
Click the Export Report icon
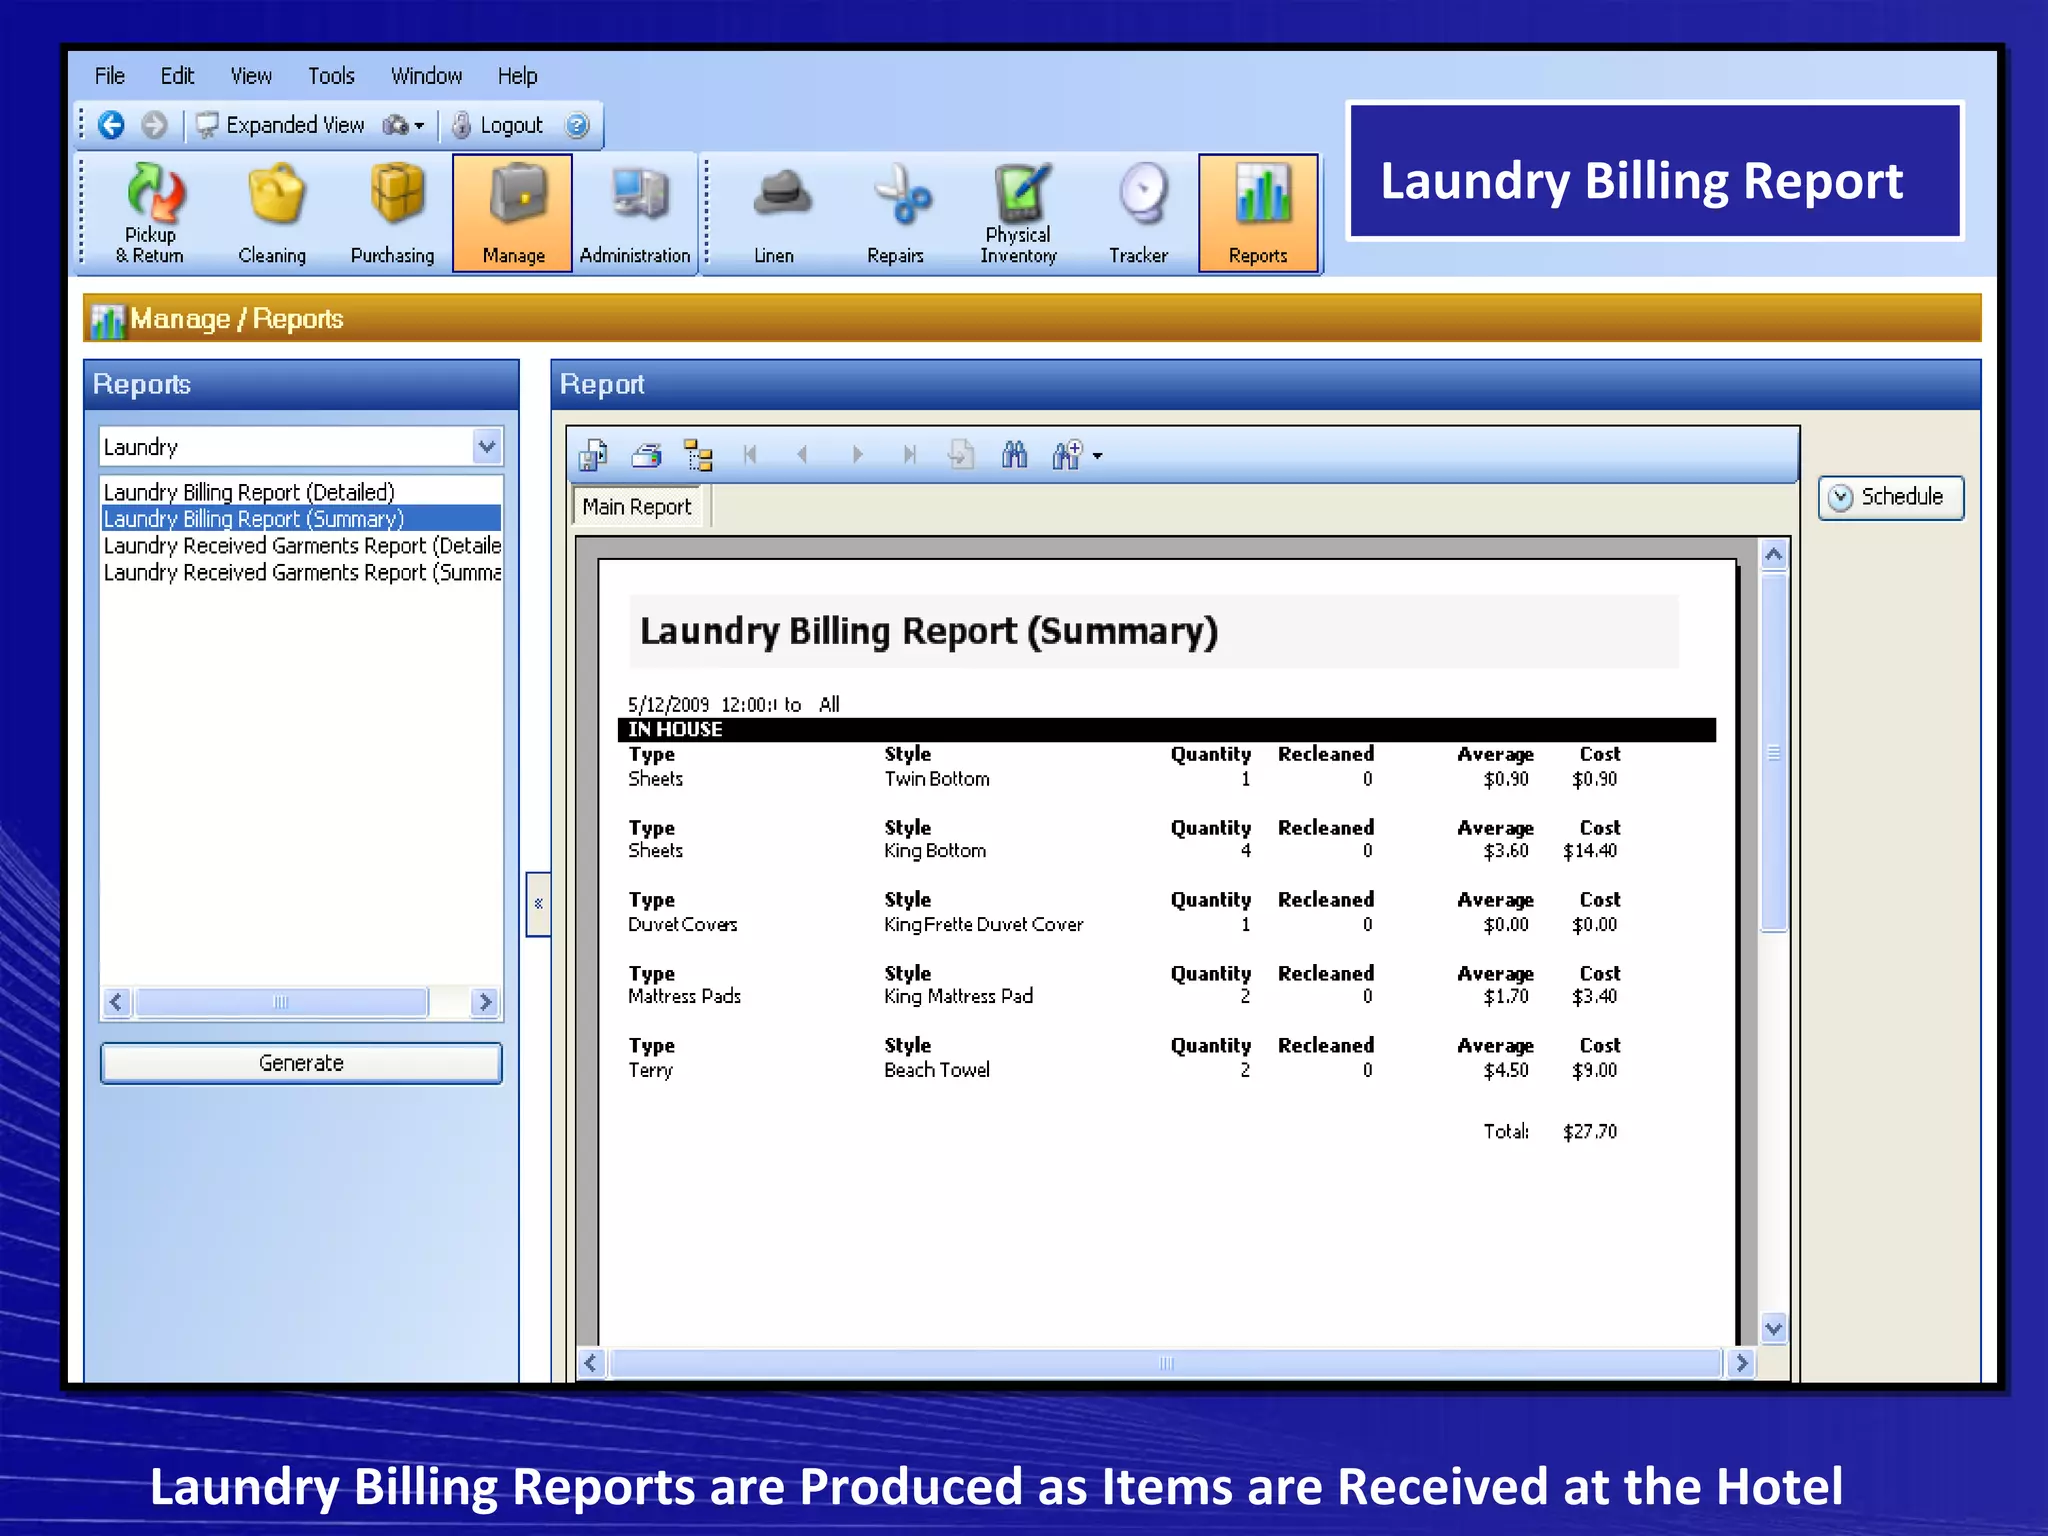coord(592,455)
